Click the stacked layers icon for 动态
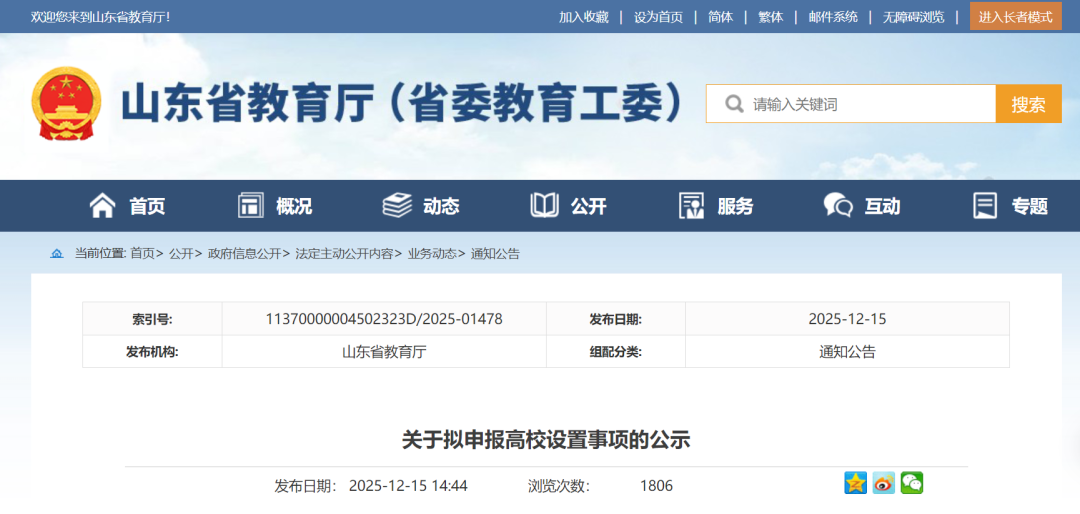This screenshot has height=514, width=1080. pyautogui.click(x=397, y=206)
